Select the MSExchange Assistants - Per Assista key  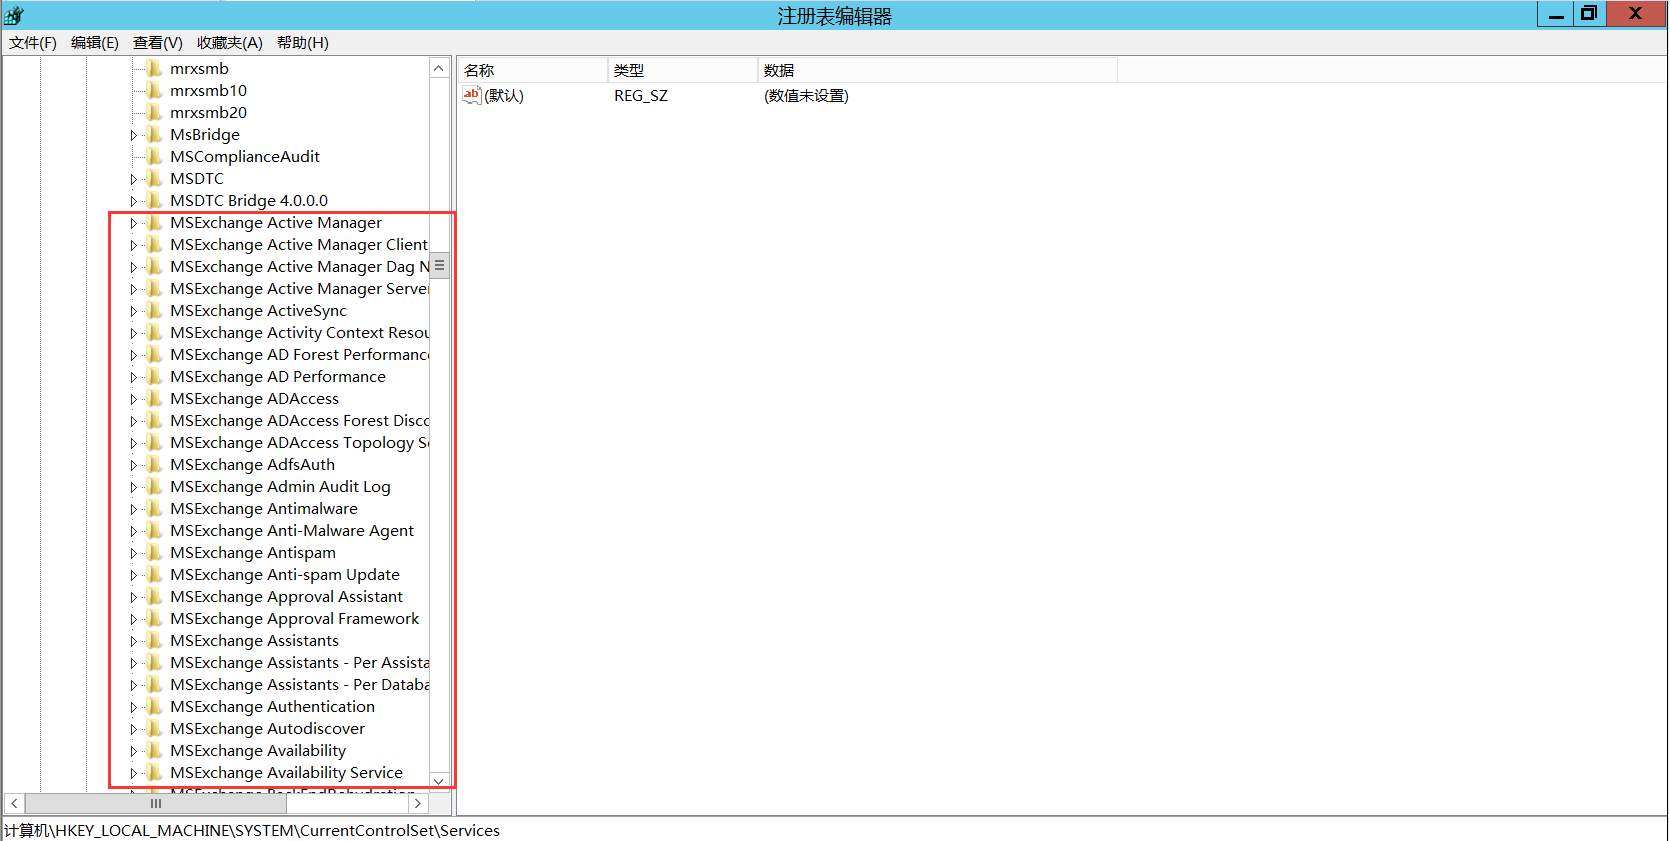point(300,662)
